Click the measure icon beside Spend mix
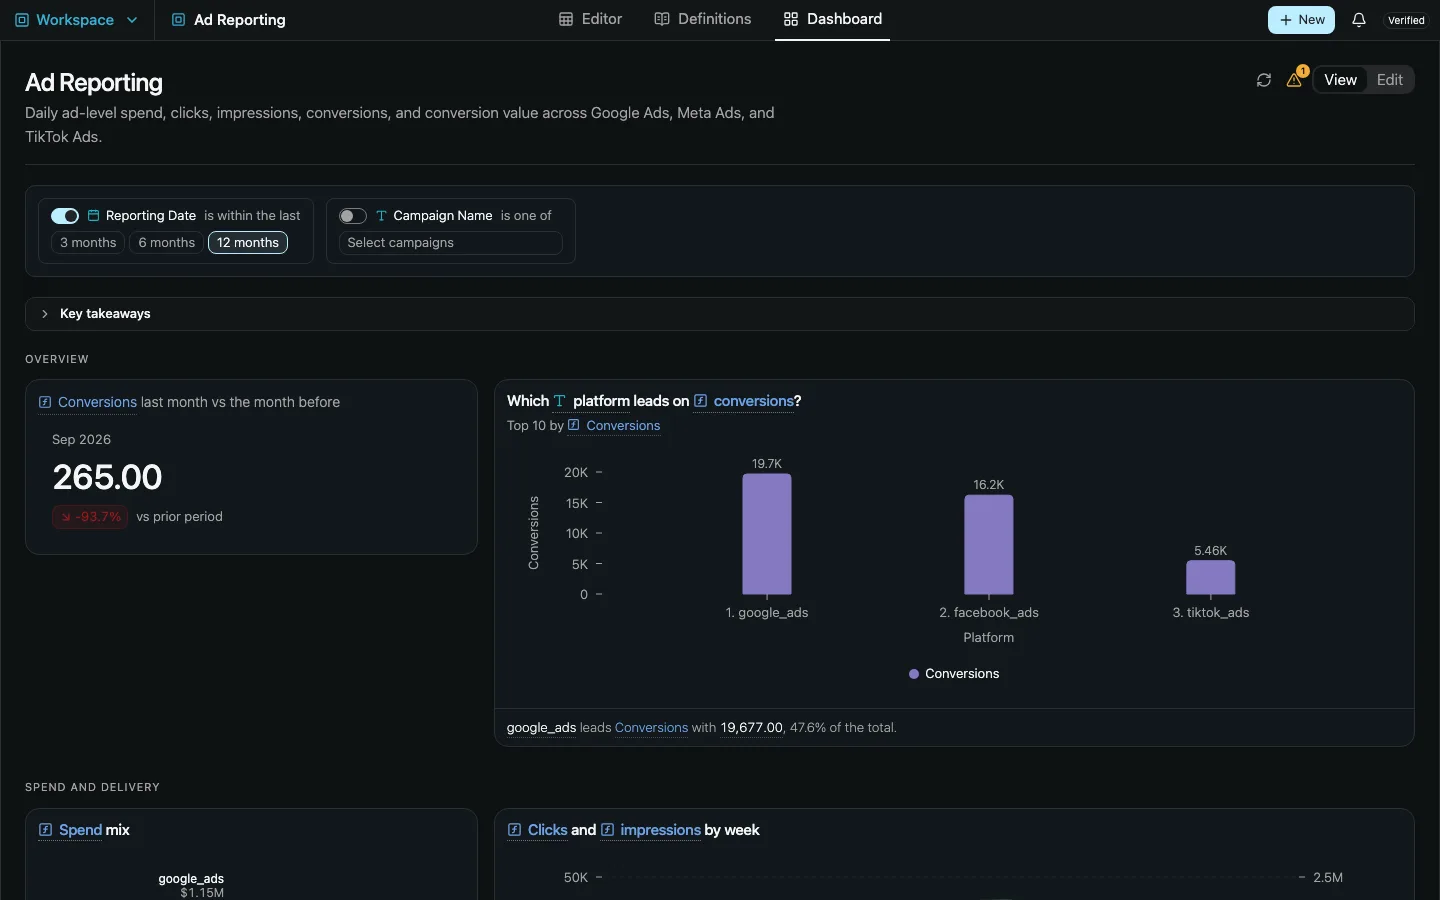The width and height of the screenshot is (1440, 900). [45, 830]
